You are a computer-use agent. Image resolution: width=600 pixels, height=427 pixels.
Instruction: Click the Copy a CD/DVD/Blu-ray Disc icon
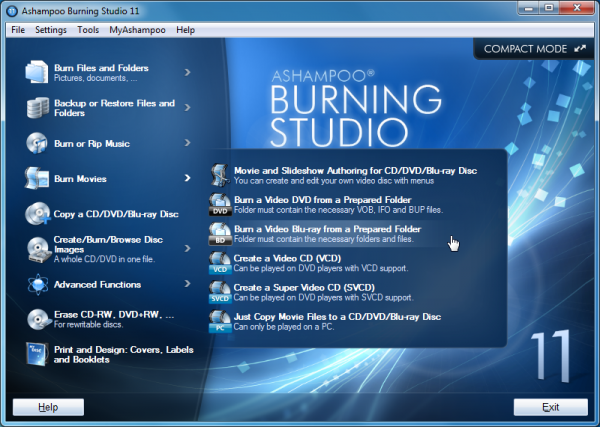click(x=38, y=214)
